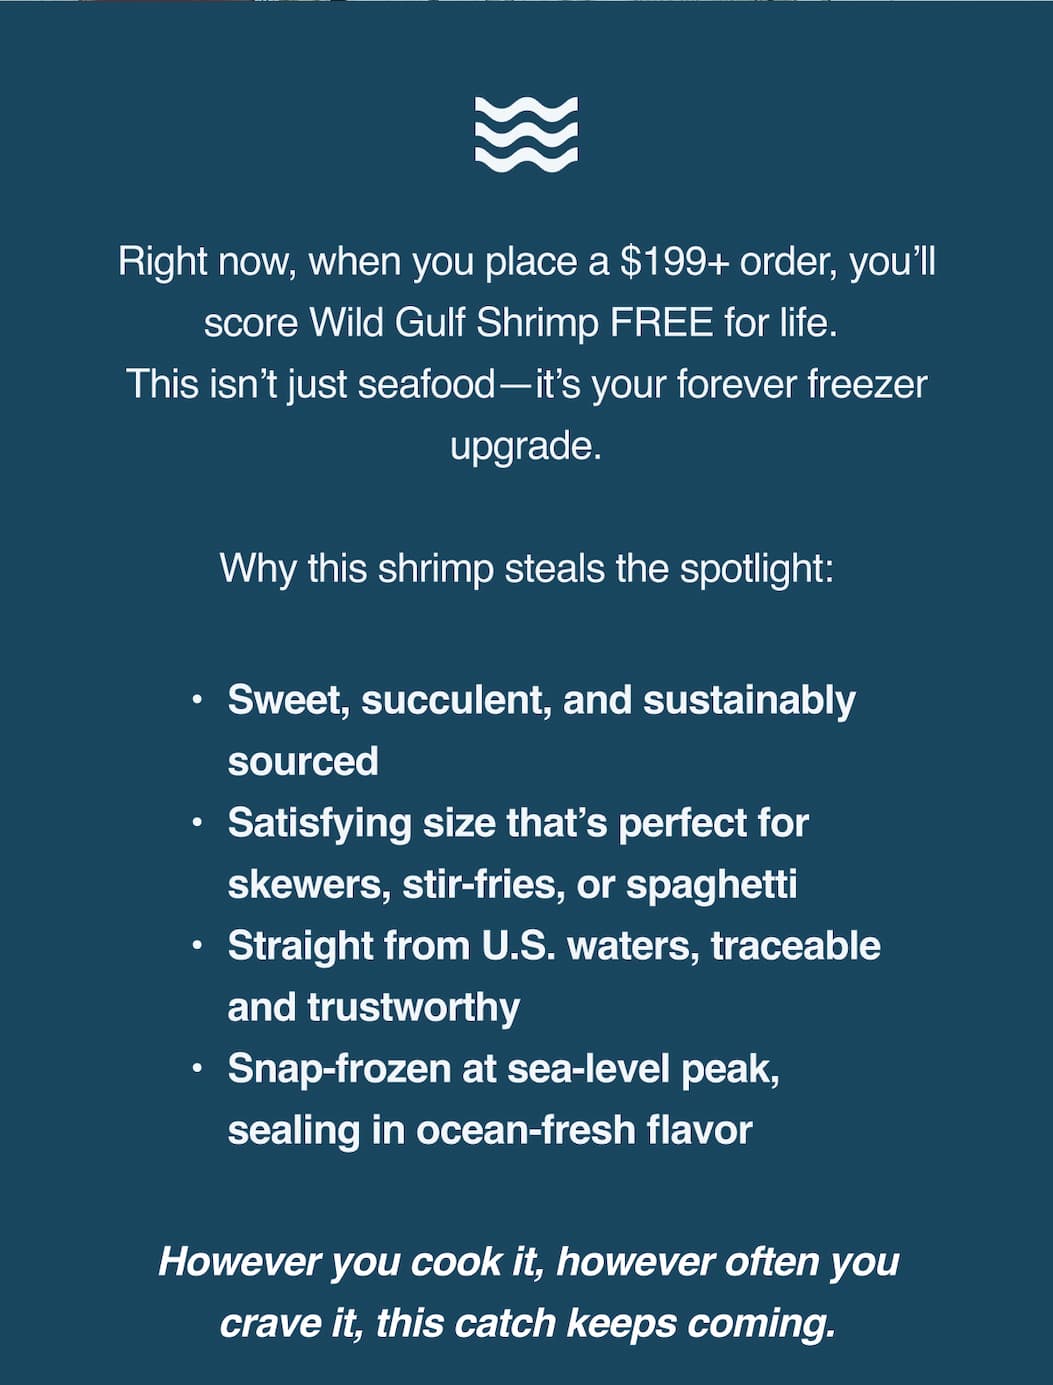1053x1385 pixels.
Task: Select the "Snap-frozen at sea-level peak," line
Action: [503, 1069]
